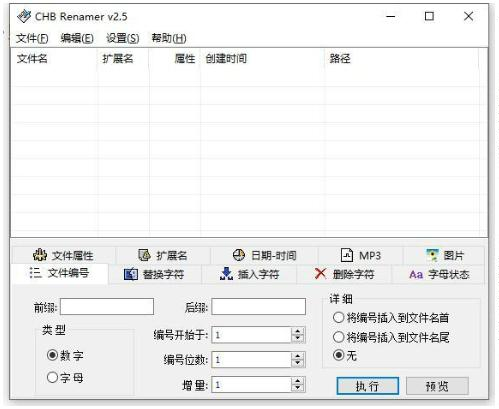
Task: Click the Aa 字母状态 icon
Action: pyautogui.click(x=416, y=275)
